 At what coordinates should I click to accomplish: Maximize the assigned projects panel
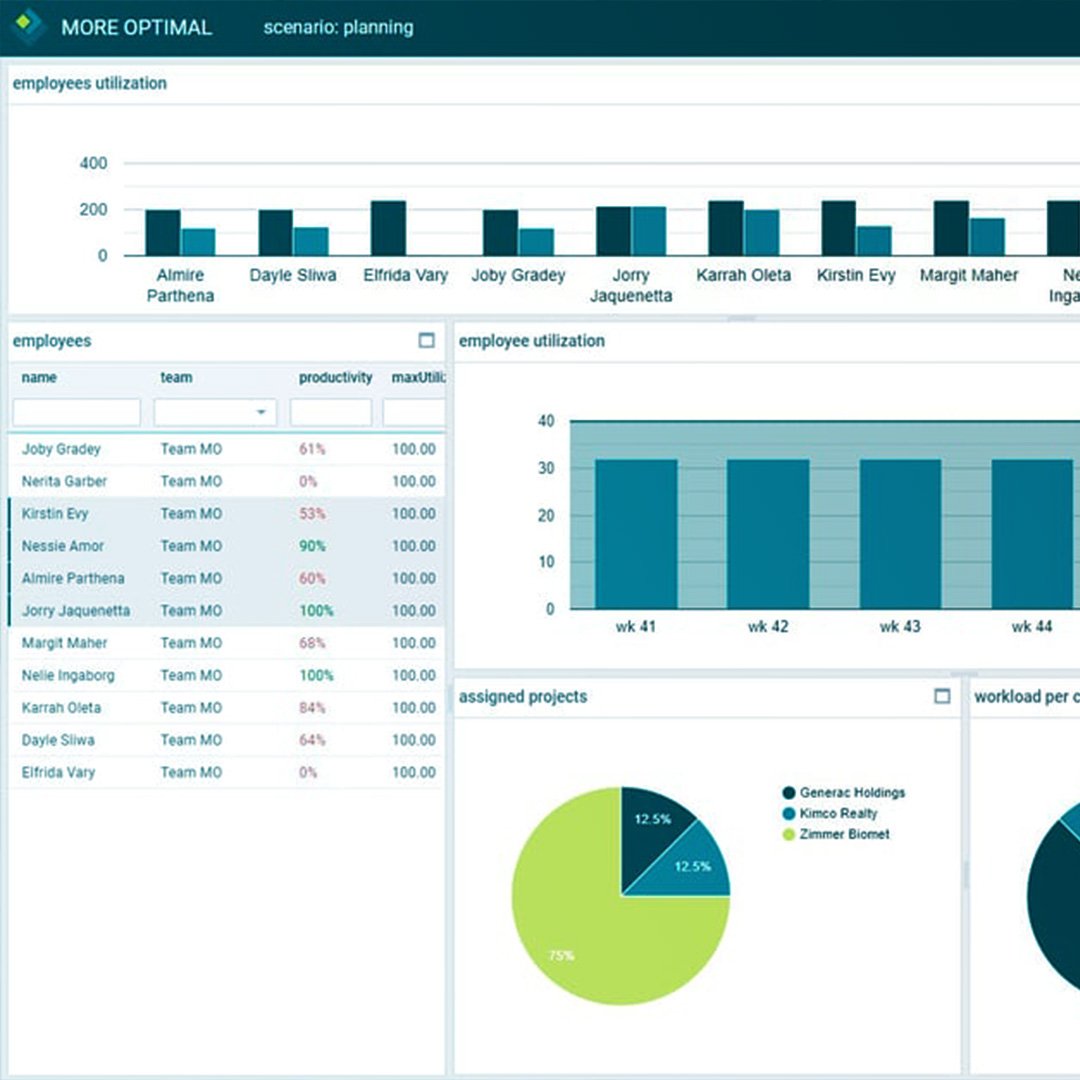941,696
